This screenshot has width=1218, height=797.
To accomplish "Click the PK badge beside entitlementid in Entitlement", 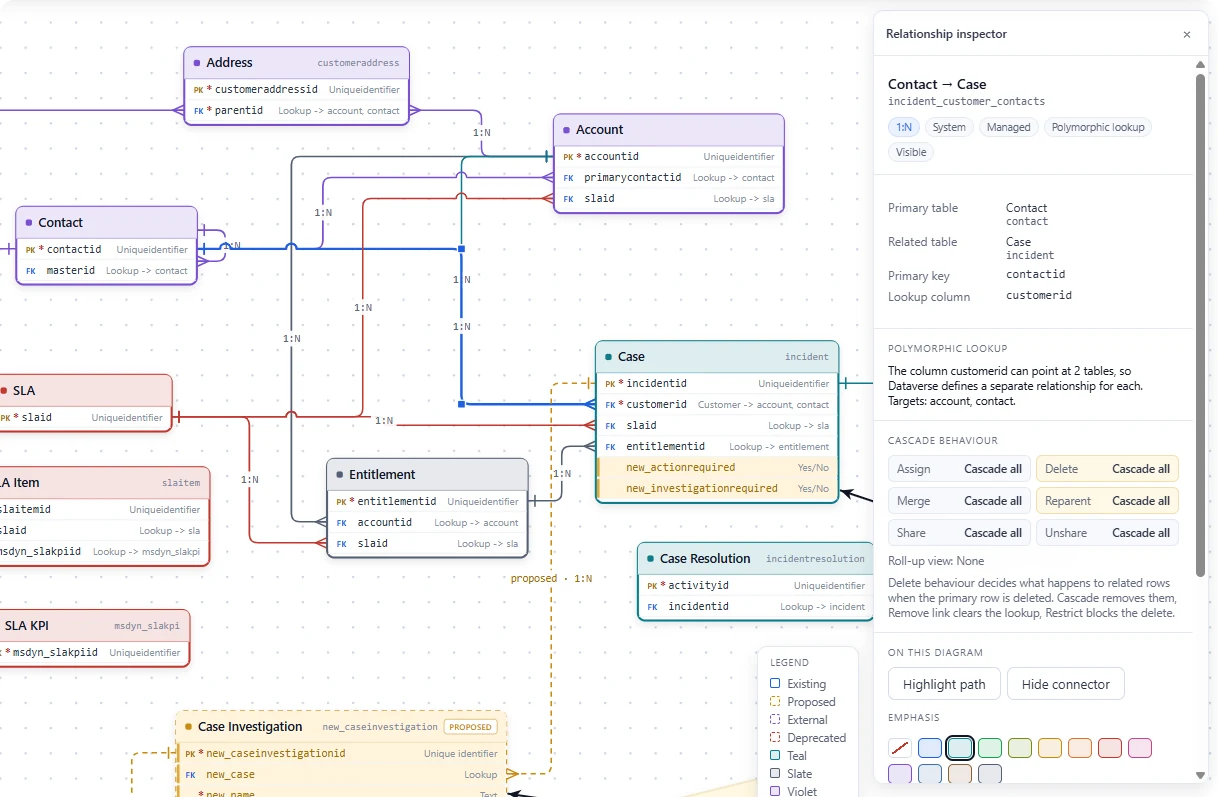I will pos(341,502).
